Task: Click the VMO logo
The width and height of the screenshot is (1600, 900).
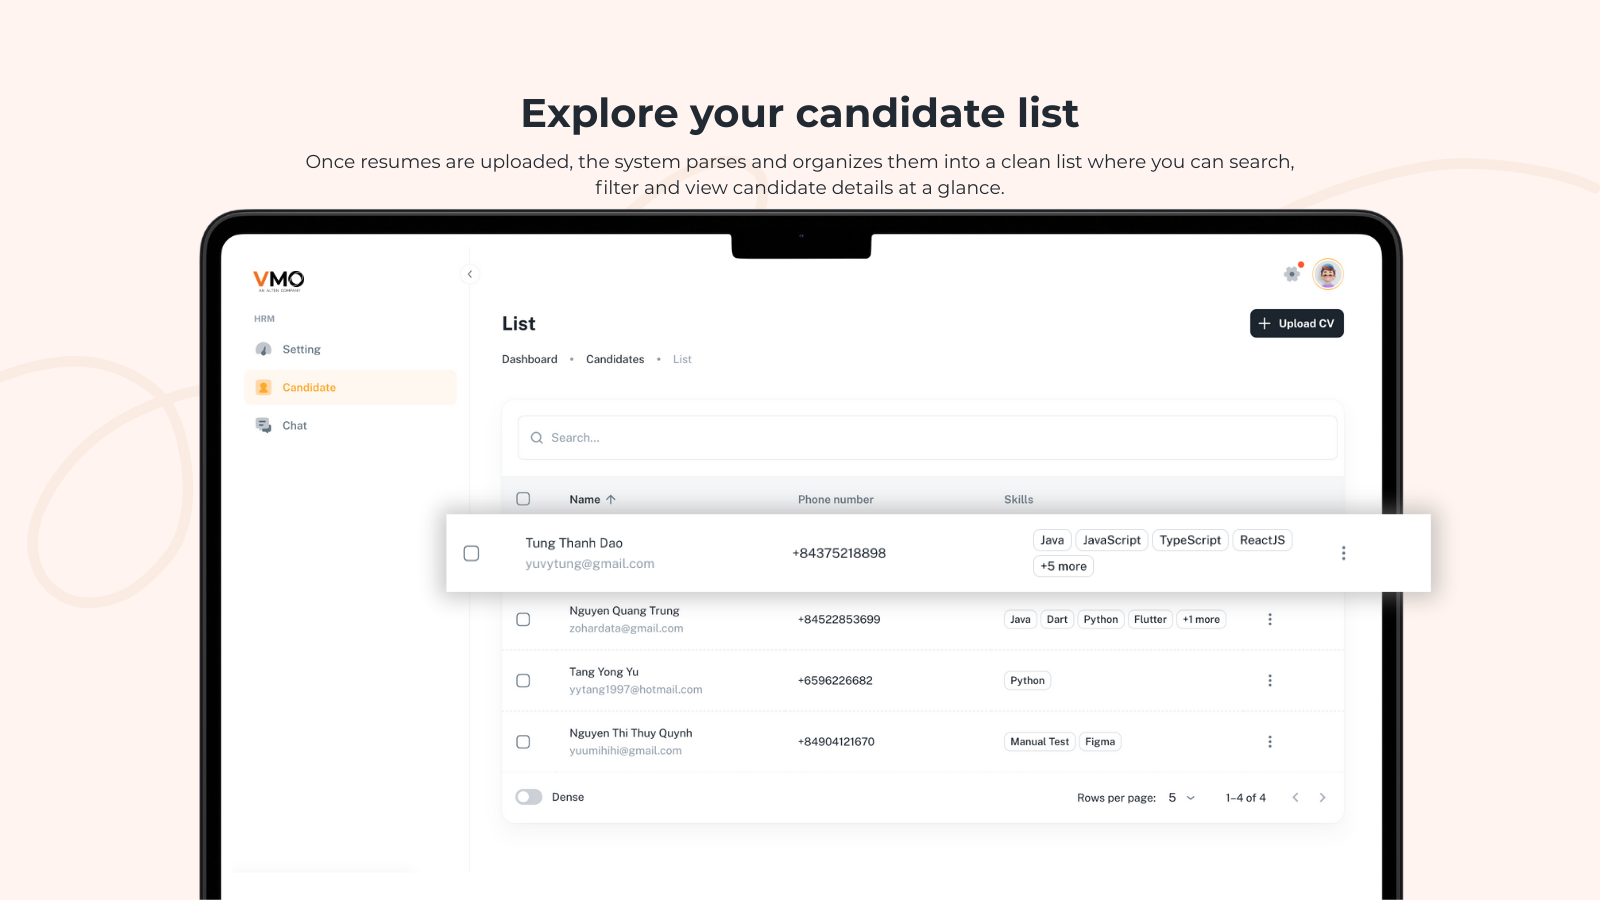Action: pyautogui.click(x=279, y=280)
